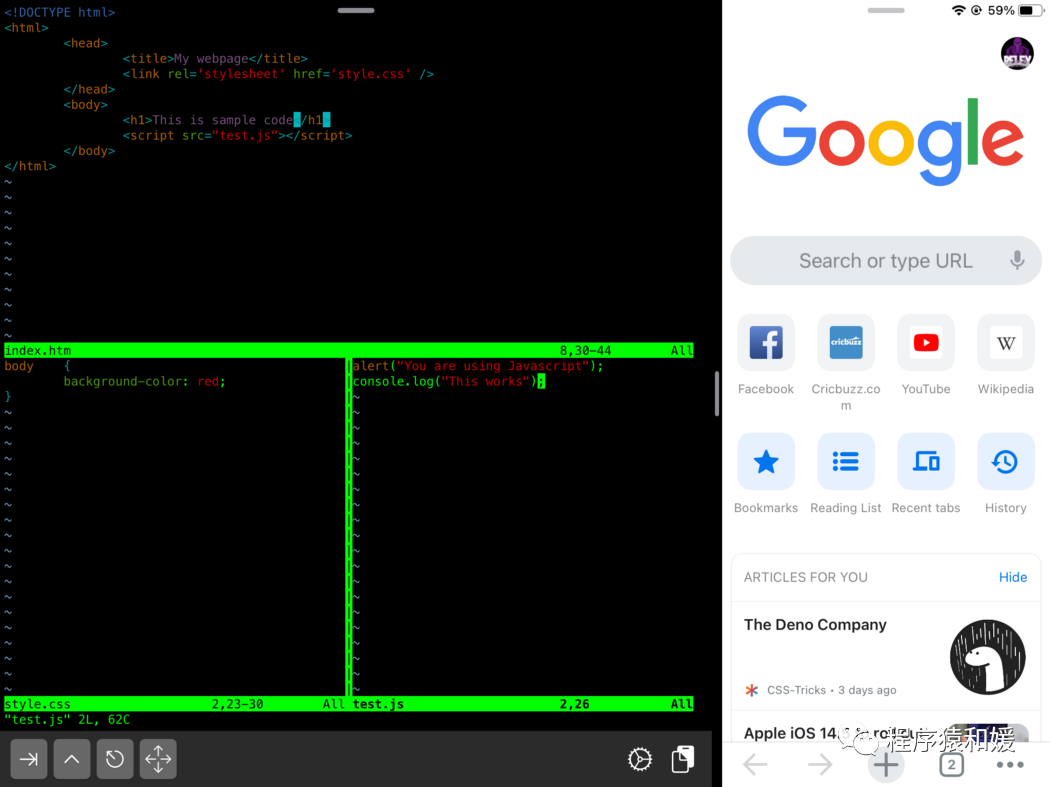Open a new tab with plus button
Screen dimensions: 1050x787
885,764
